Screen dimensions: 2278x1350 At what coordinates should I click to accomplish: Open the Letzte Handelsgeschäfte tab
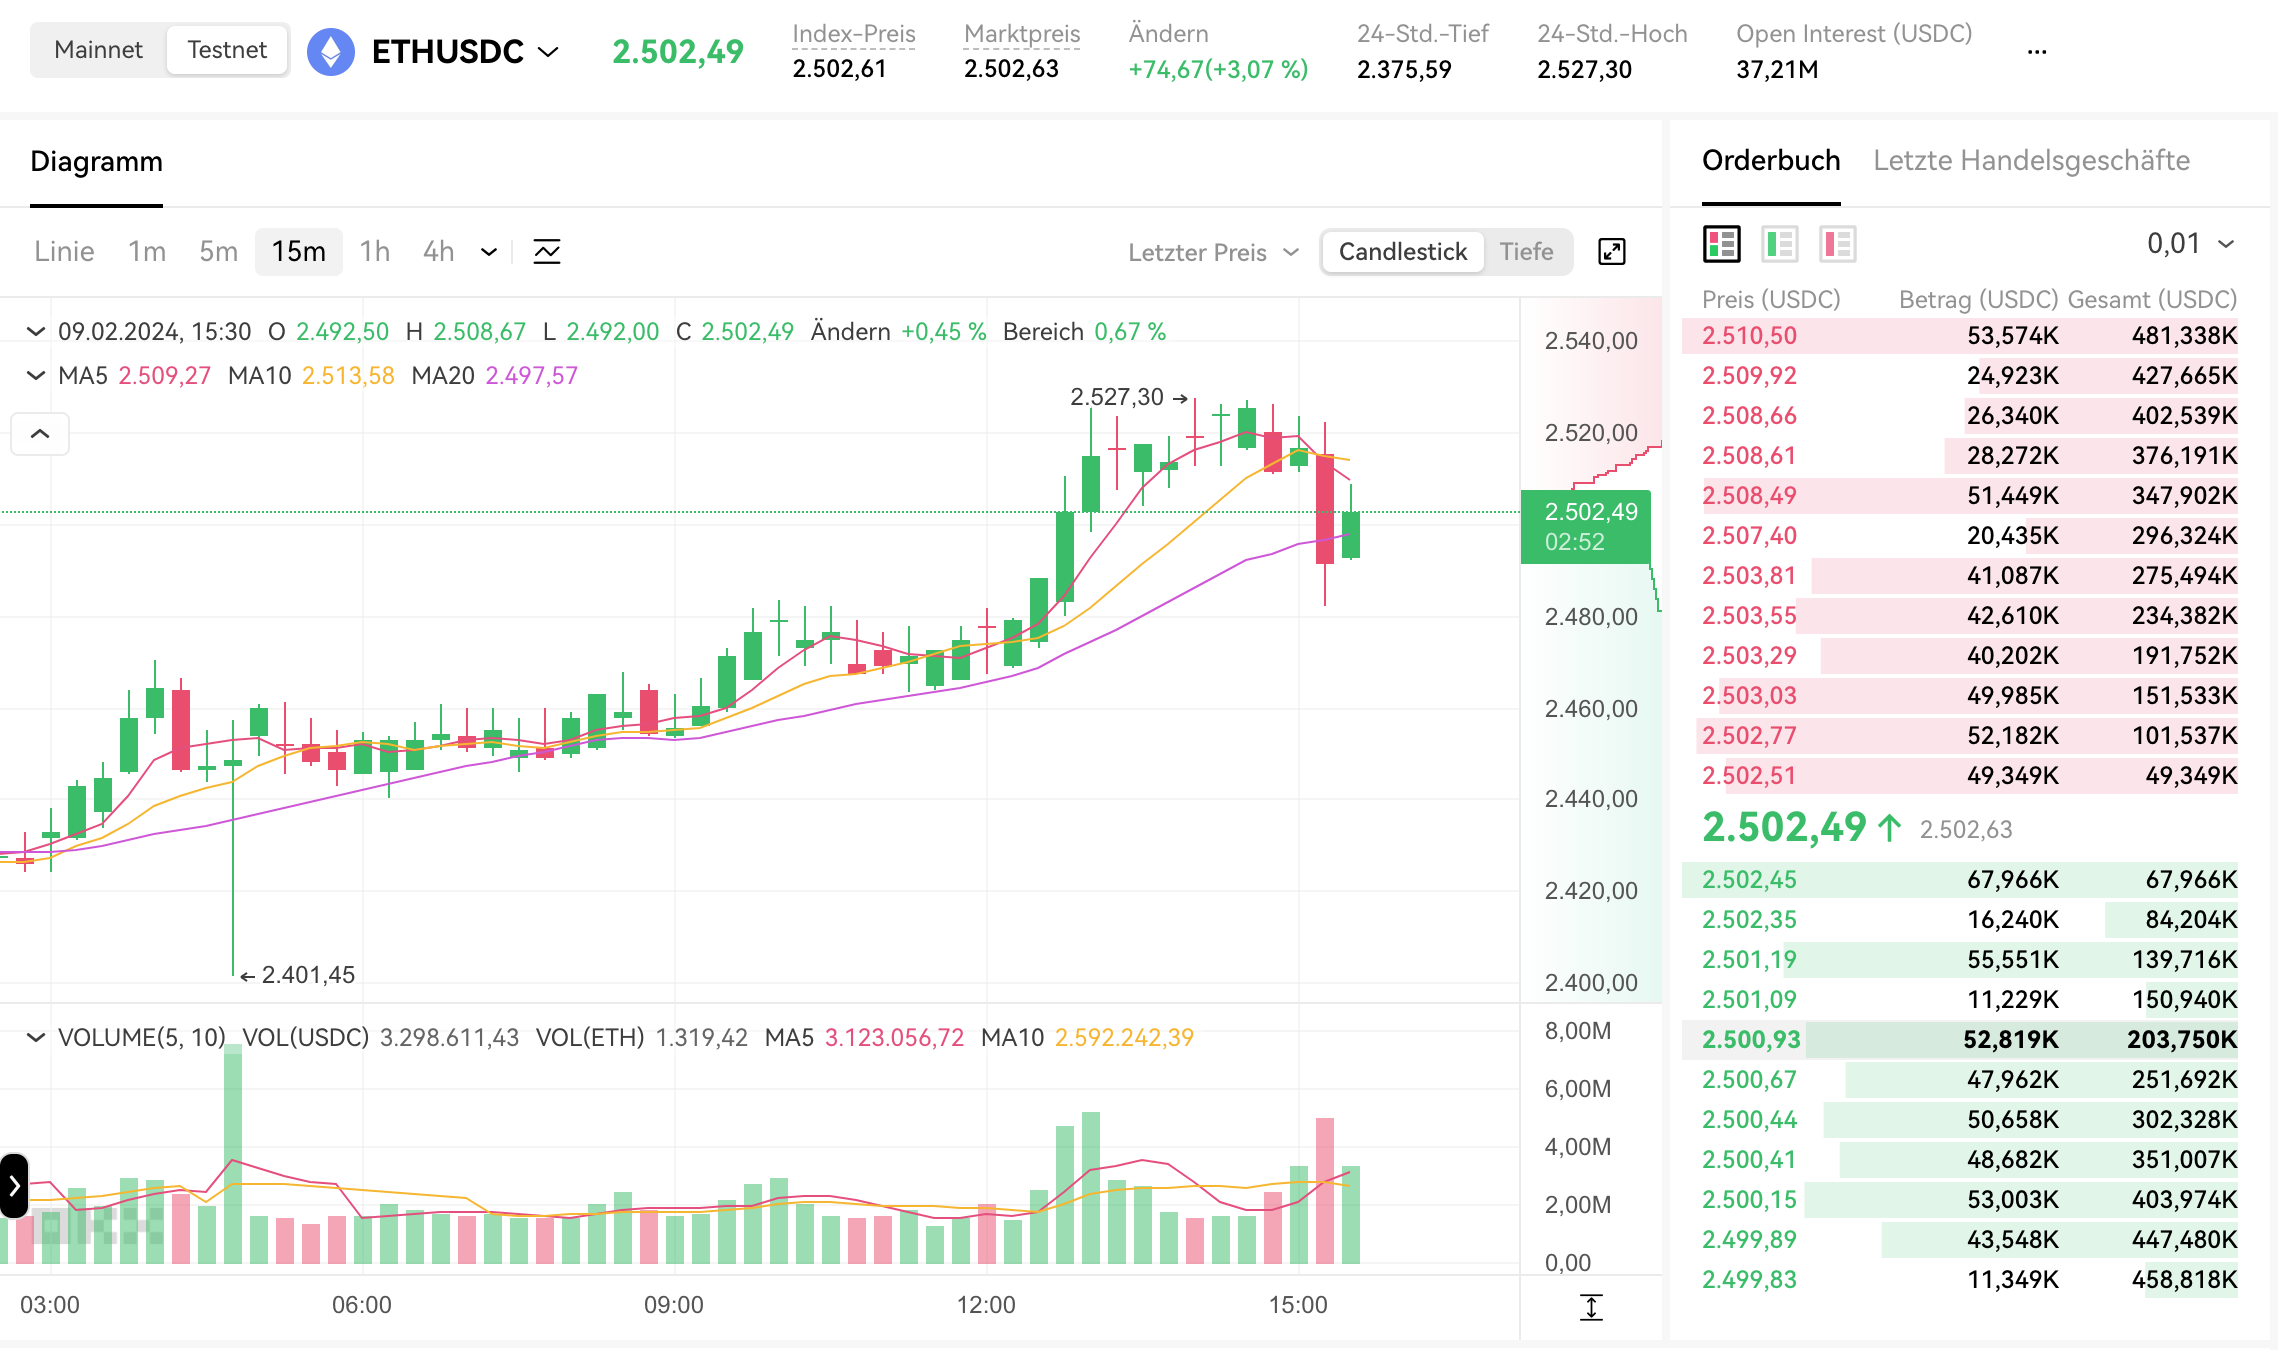pos(2030,161)
